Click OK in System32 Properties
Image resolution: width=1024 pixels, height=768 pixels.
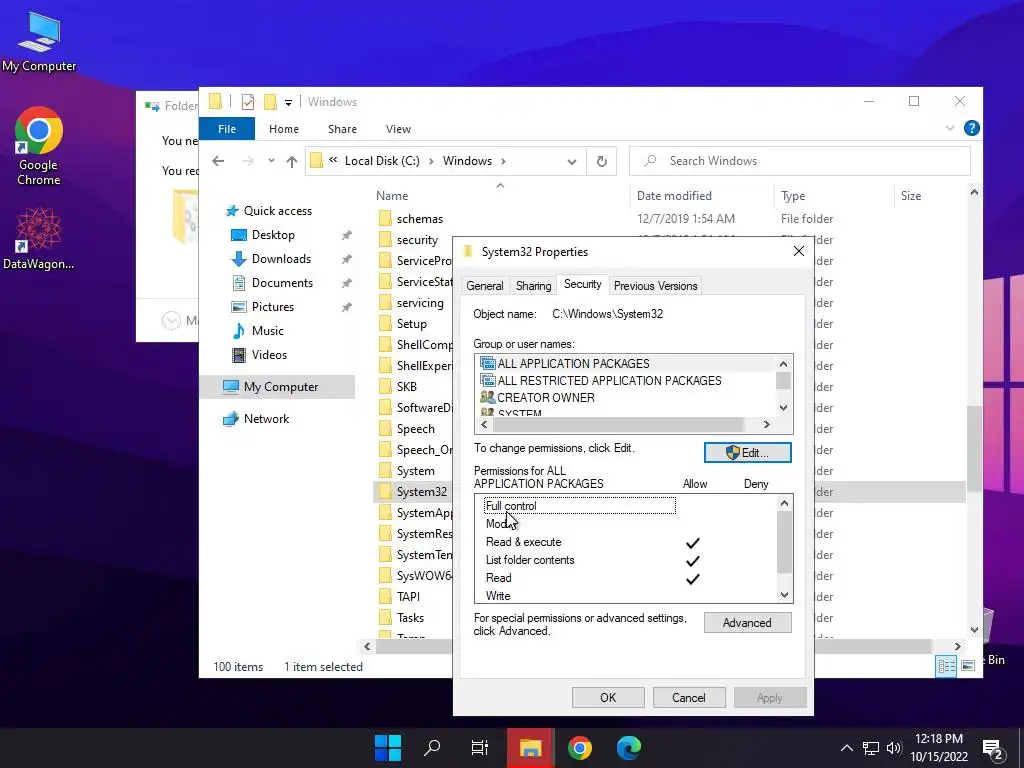click(608, 697)
